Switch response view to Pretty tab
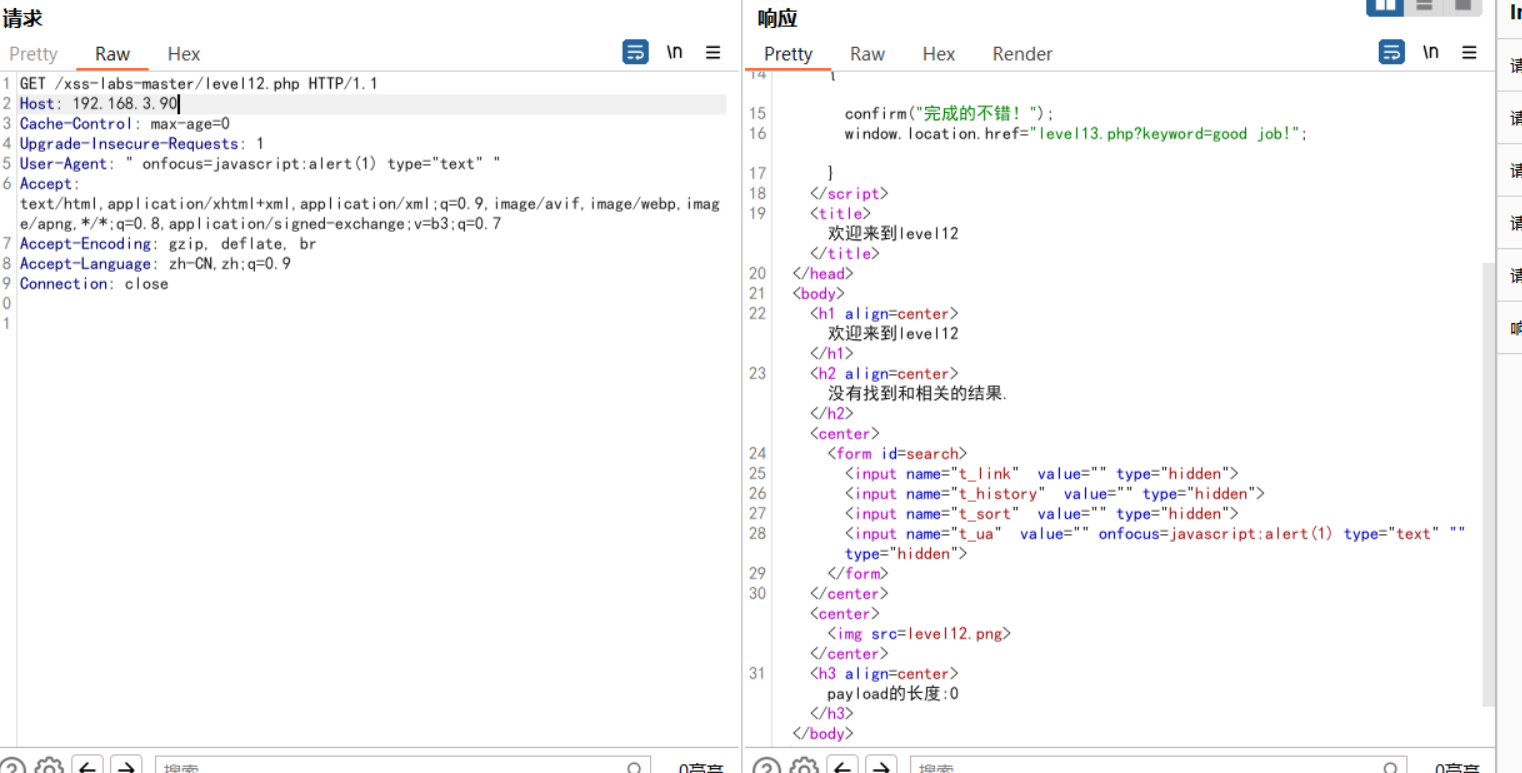 [x=788, y=54]
